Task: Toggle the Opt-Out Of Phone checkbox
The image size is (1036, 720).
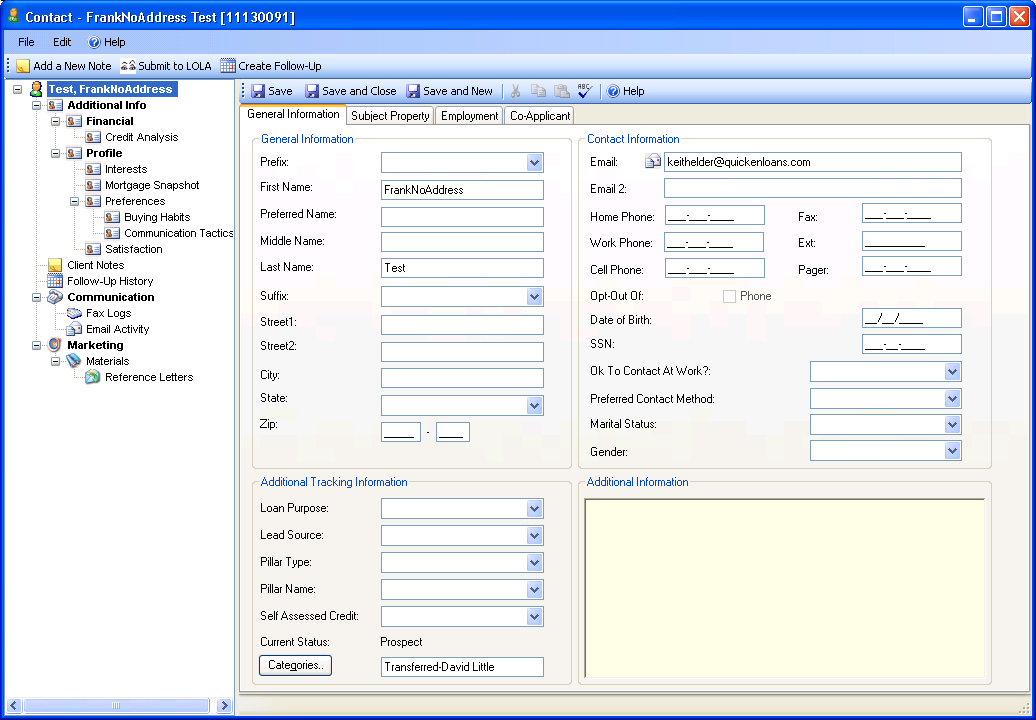Action: tap(729, 296)
